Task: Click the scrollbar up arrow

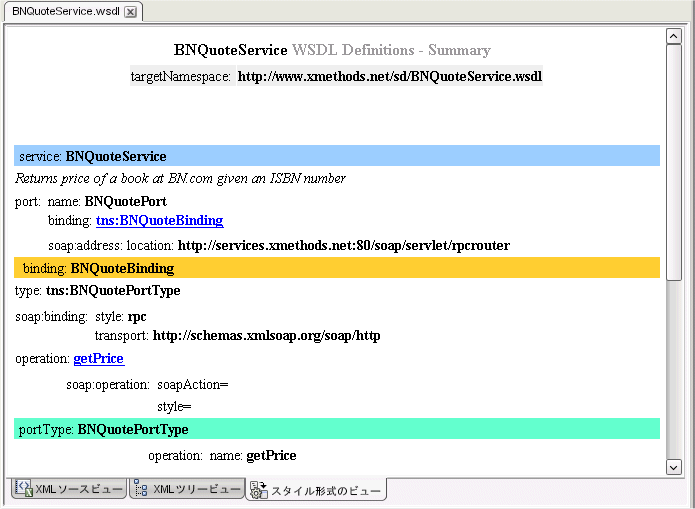Action: [674, 36]
